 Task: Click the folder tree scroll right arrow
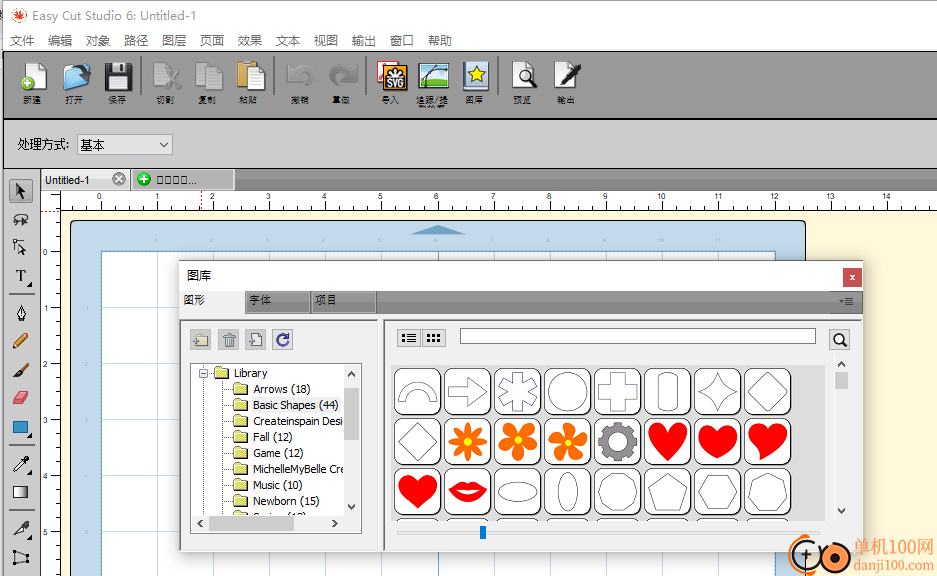pyautogui.click(x=335, y=523)
